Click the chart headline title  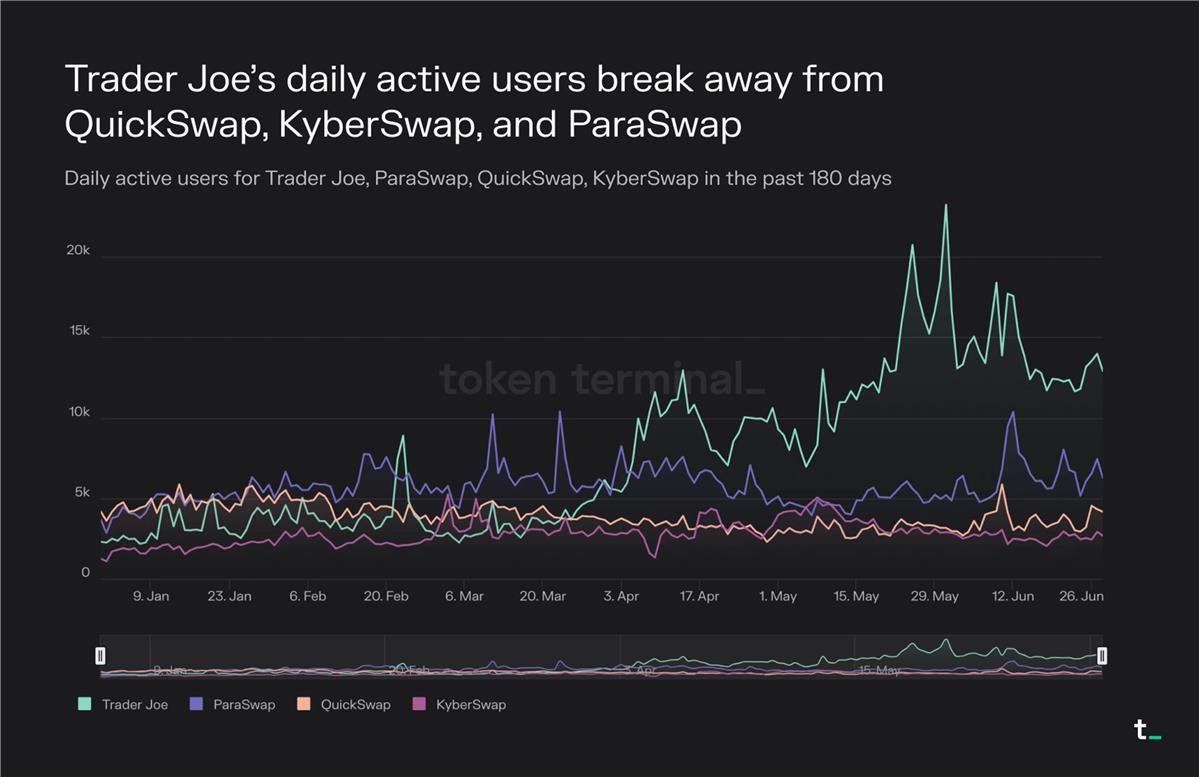[x=474, y=101]
